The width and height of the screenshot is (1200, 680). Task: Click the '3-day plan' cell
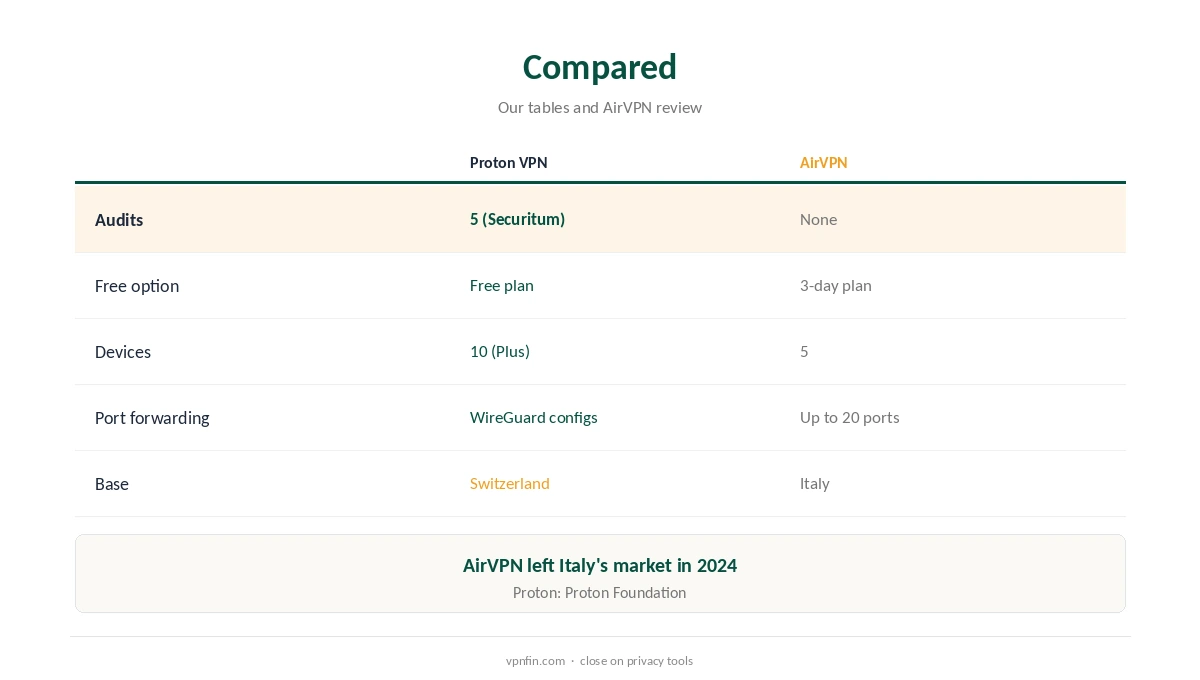click(x=836, y=285)
